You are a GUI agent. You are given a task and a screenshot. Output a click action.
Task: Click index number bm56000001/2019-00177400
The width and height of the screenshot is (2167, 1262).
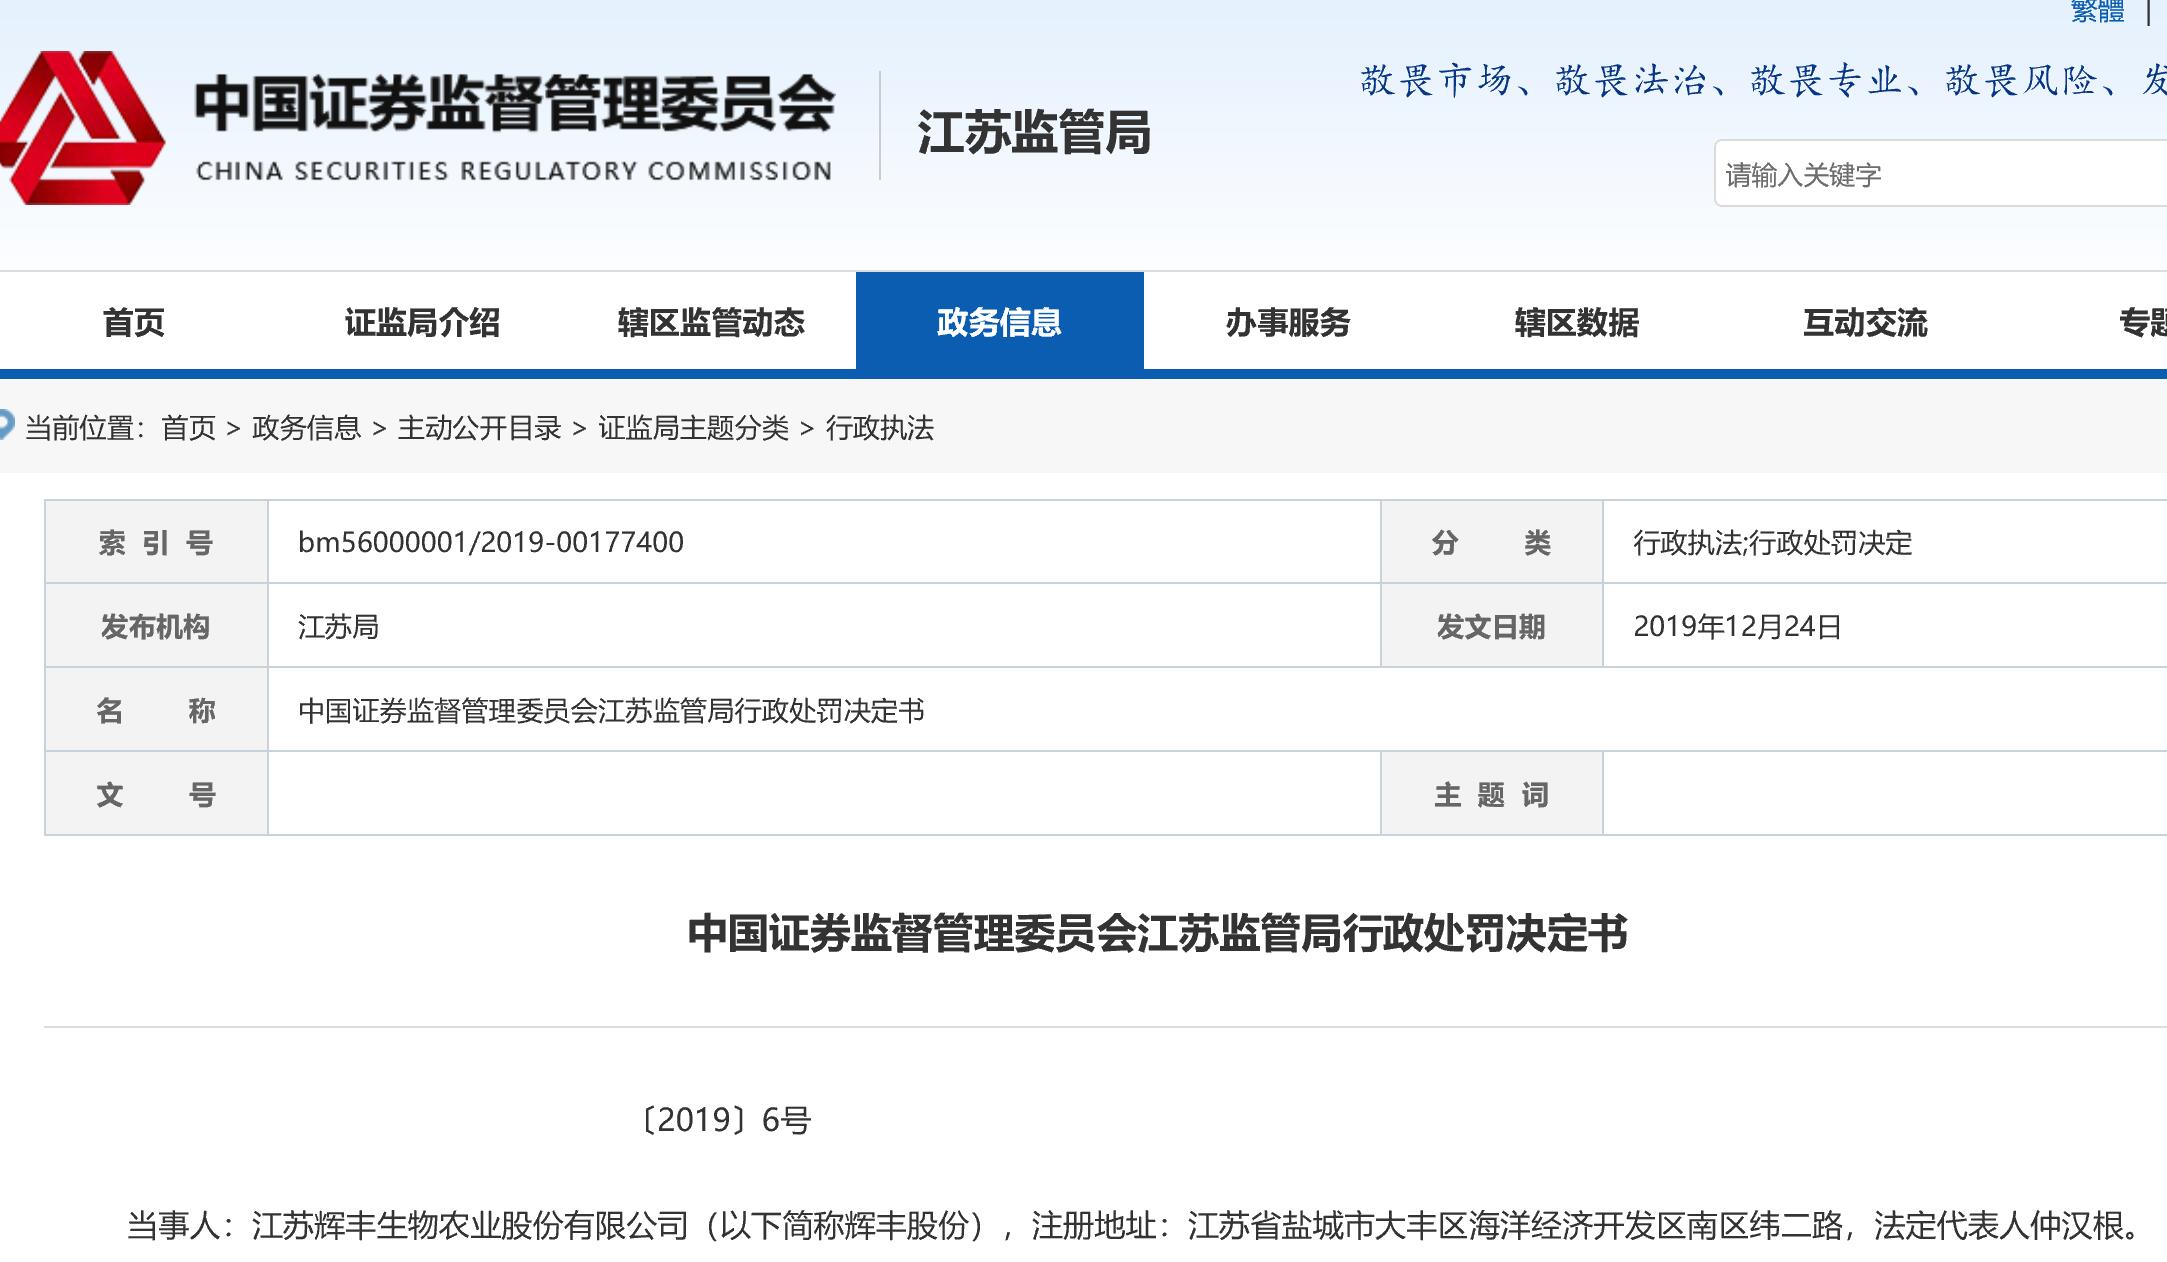pyautogui.click(x=491, y=542)
